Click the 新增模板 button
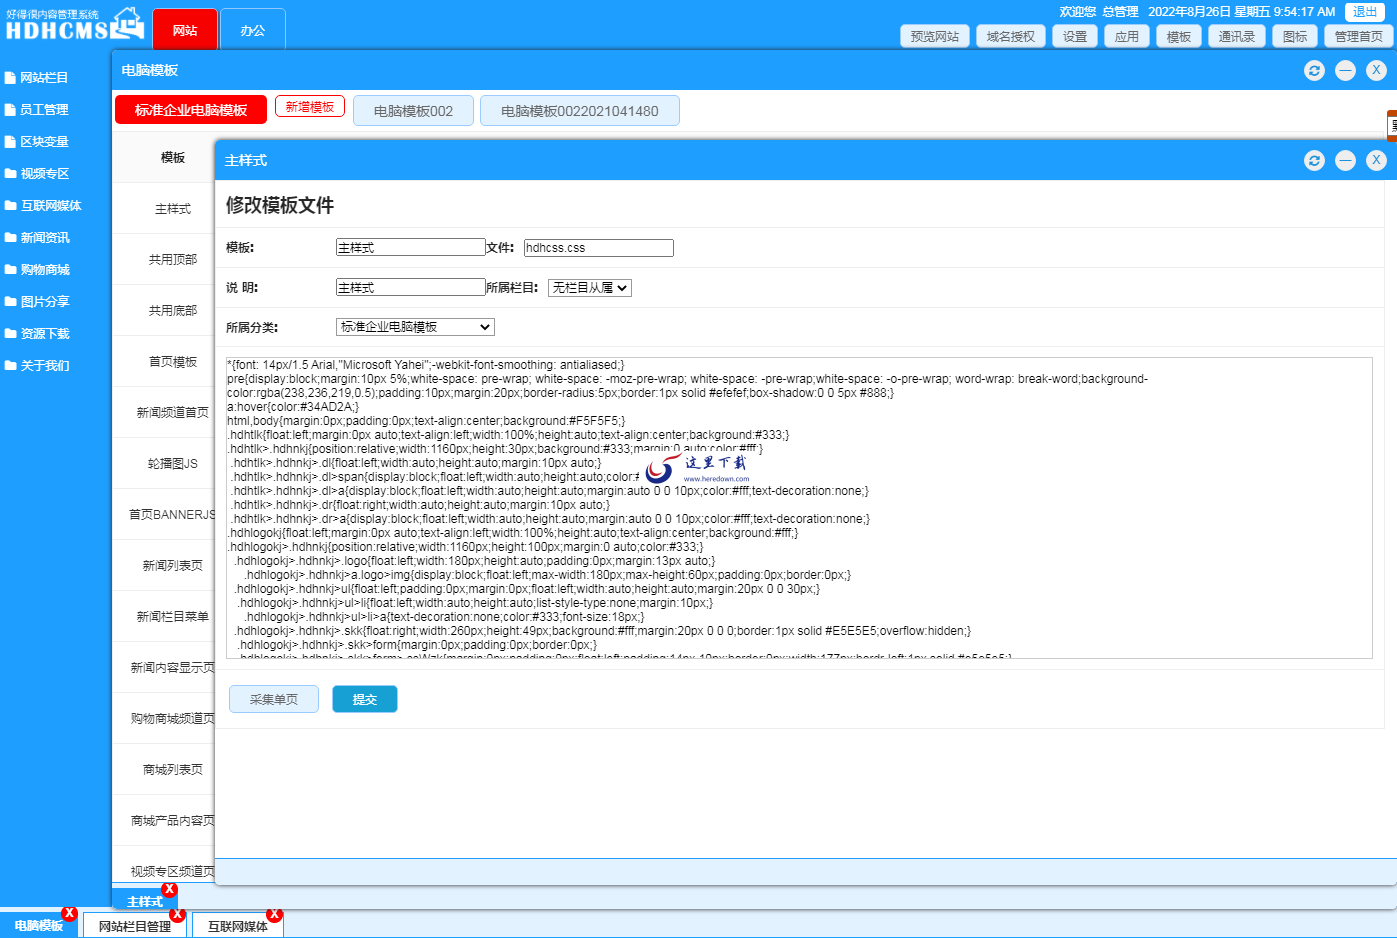1397x938 pixels. pos(310,107)
